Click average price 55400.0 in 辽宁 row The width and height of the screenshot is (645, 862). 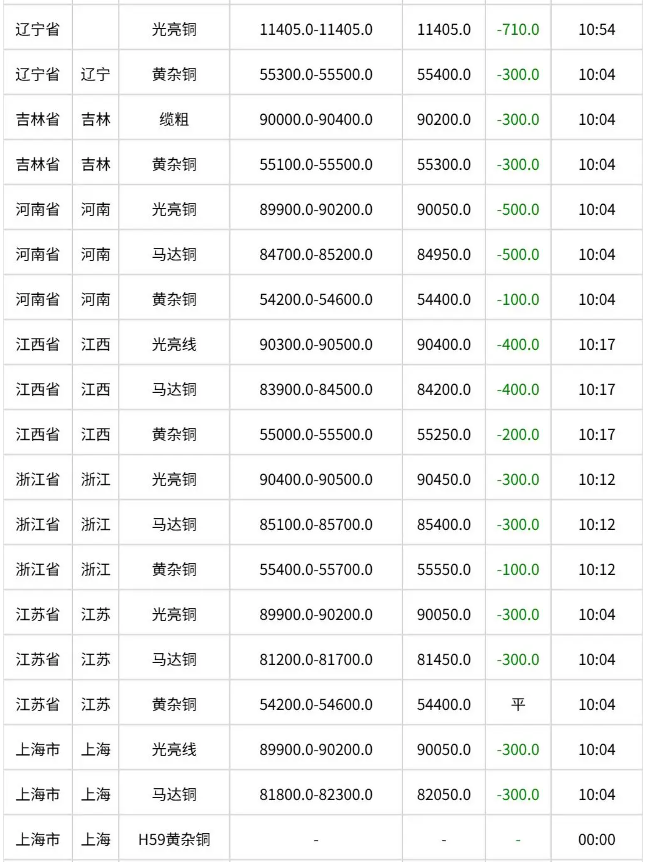click(x=444, y=74)
